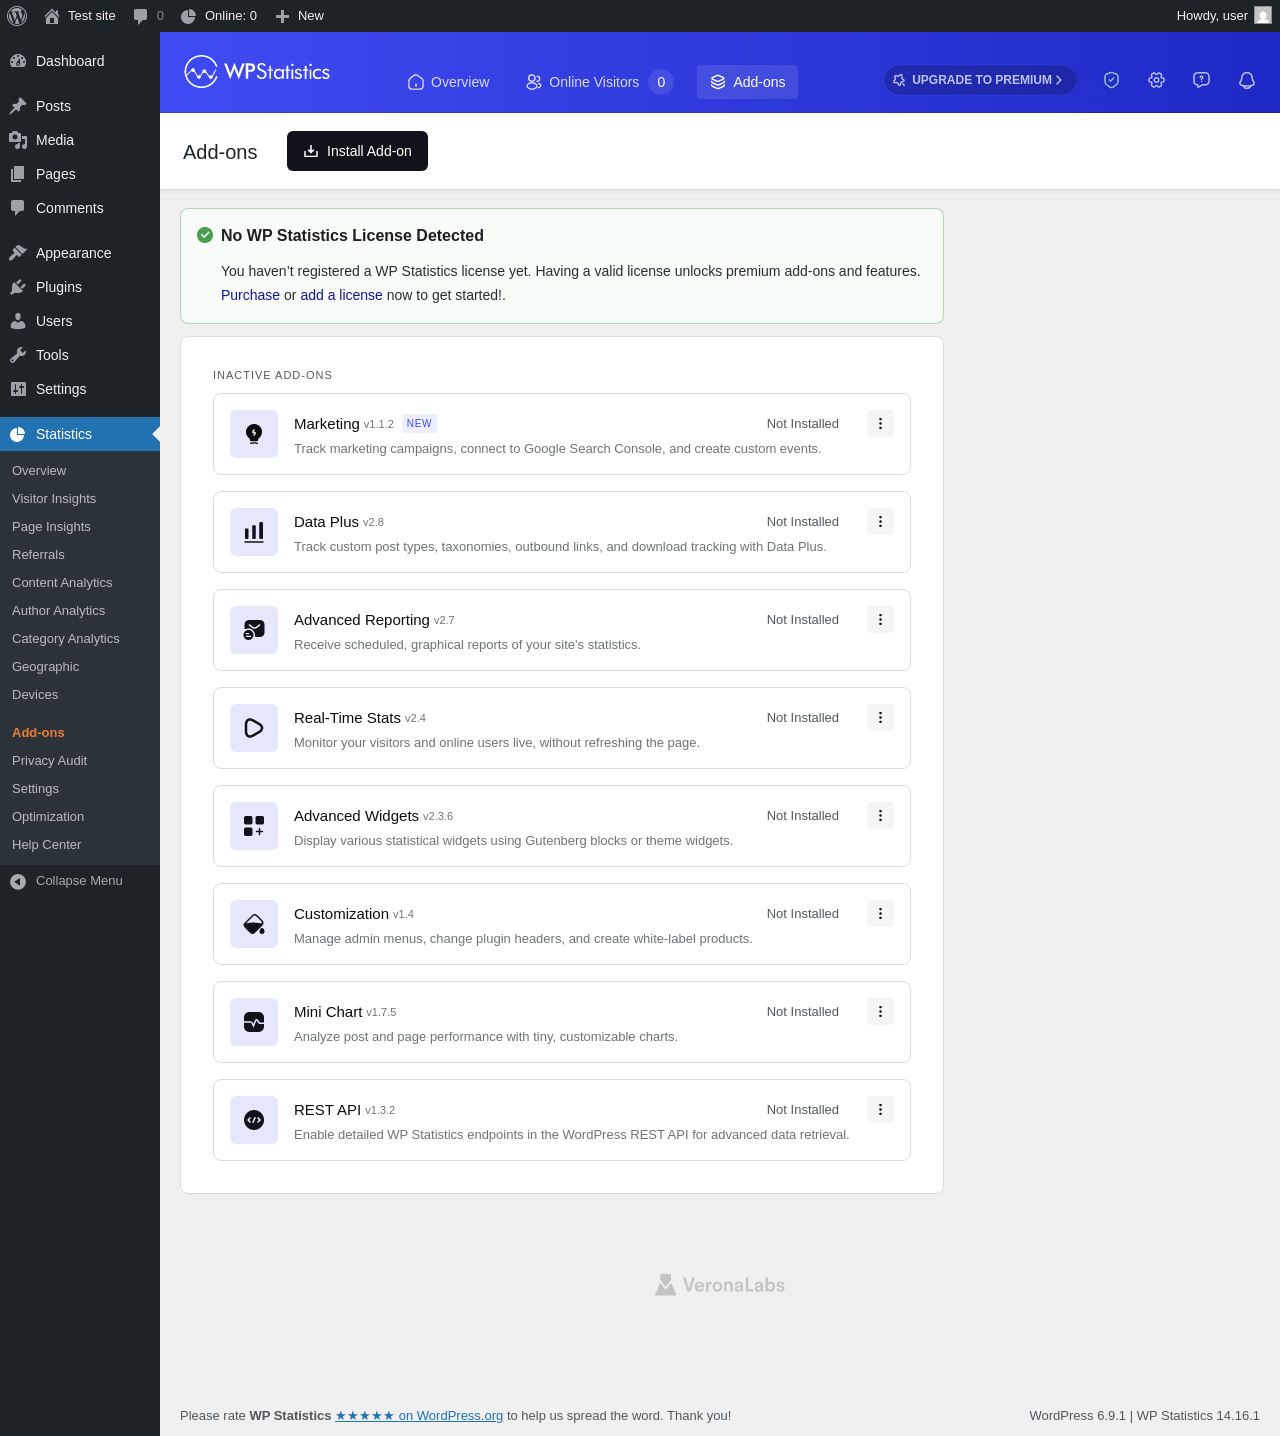The width and height of the screenshot is (1280, 1436).
Task: Open Advanced Widgets three-dot menu
Action: point(880,816)
